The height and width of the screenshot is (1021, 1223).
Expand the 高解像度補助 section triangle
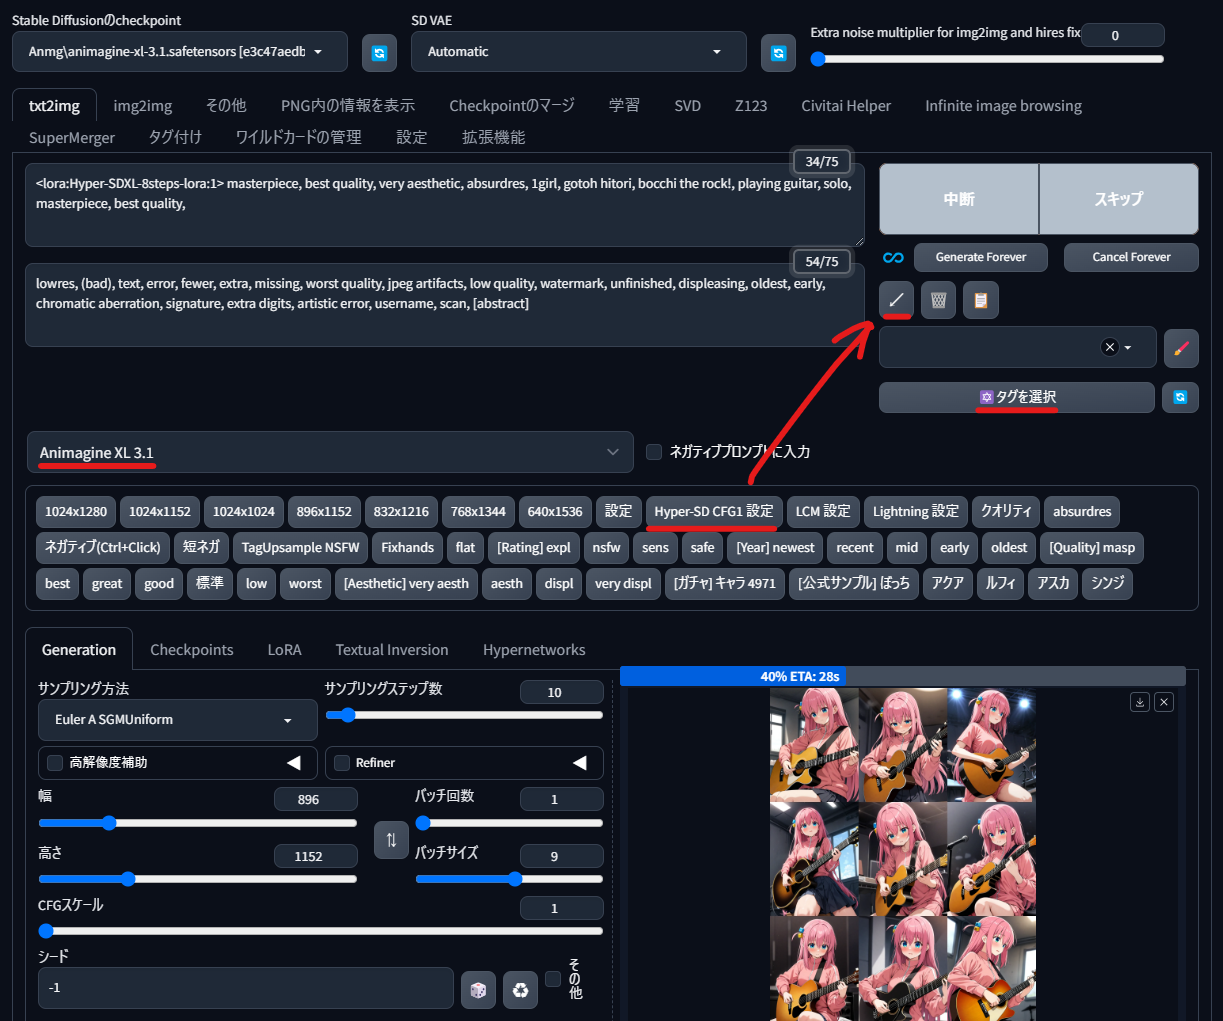[294, 763]
